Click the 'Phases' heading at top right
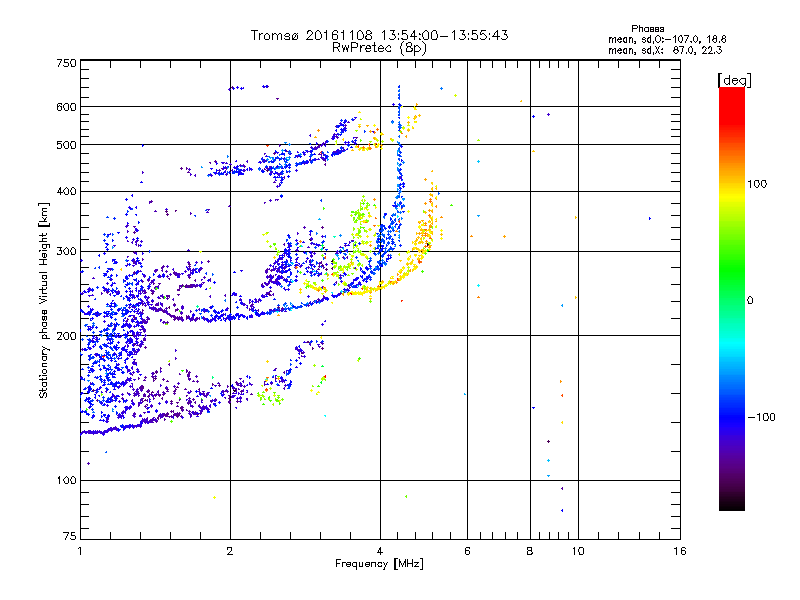Viewport: 800px width, 600px height. [x=647, y=29]
